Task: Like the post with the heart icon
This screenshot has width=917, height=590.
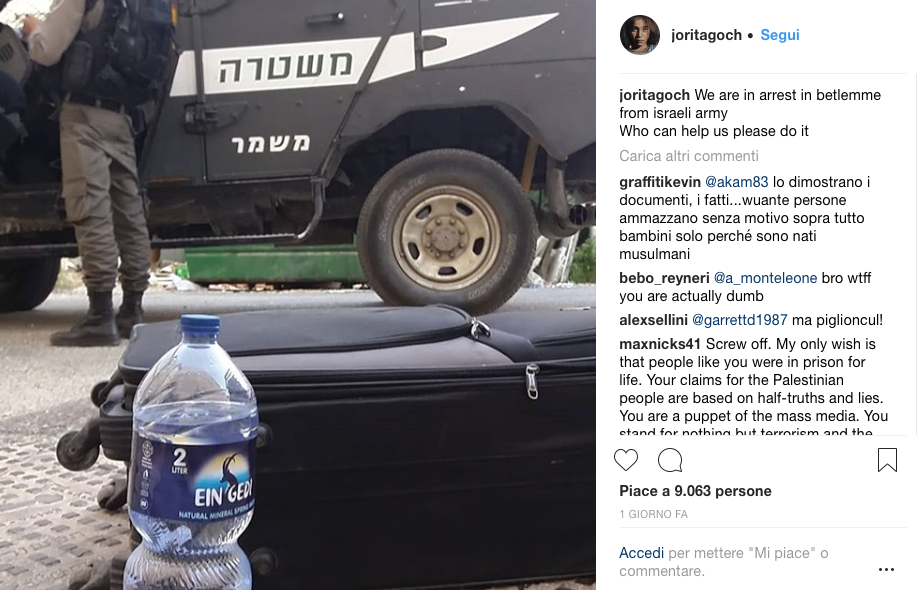Action: pyautogui.click(x=626, y=460)
